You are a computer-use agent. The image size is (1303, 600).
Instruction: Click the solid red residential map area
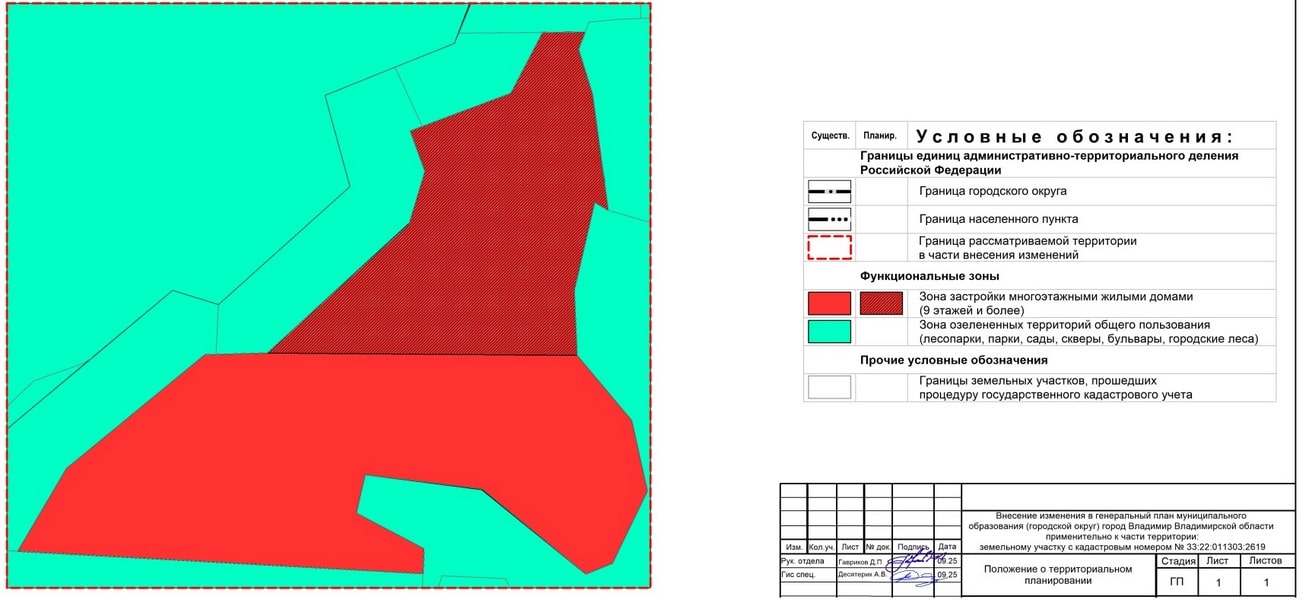[300, 450]
